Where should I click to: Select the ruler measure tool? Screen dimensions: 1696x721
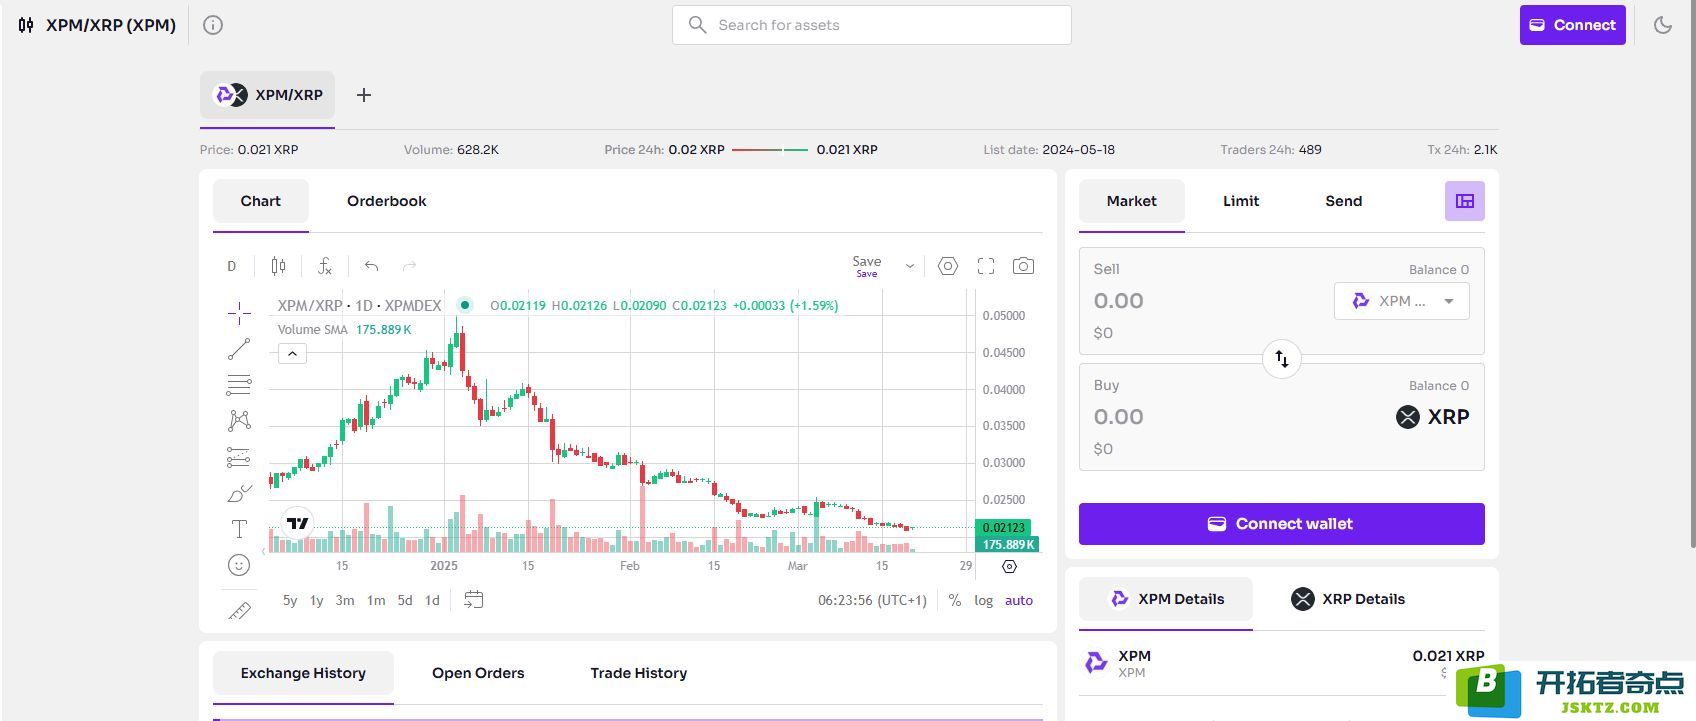(239, 610)
